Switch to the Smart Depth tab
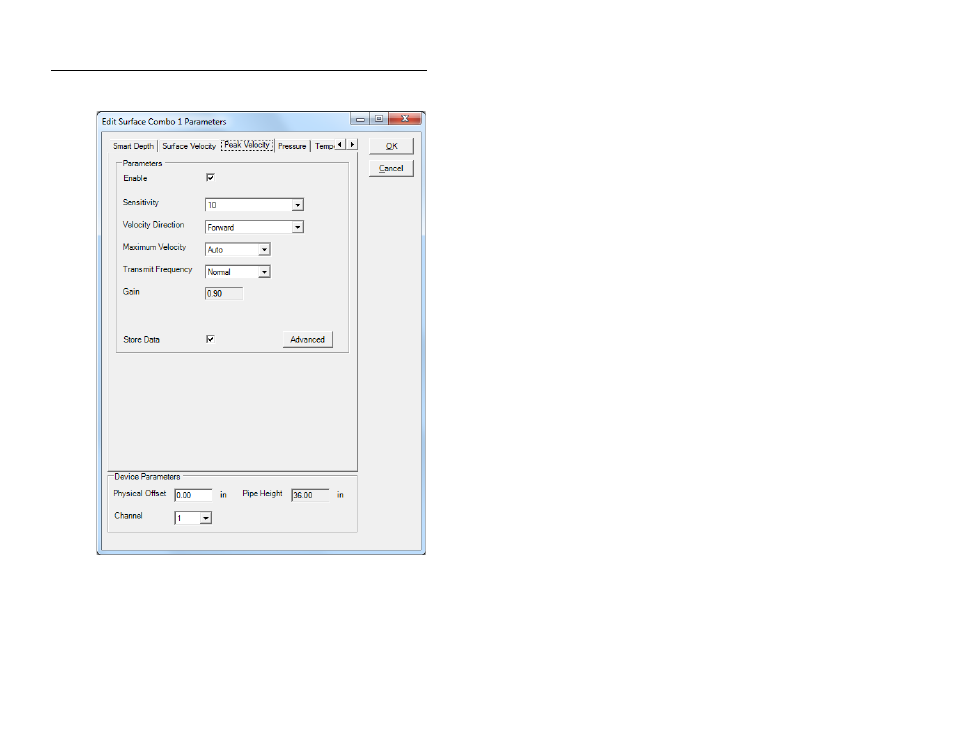The width and height of the screenshot is (954, 738). click(x=133, y=146)
